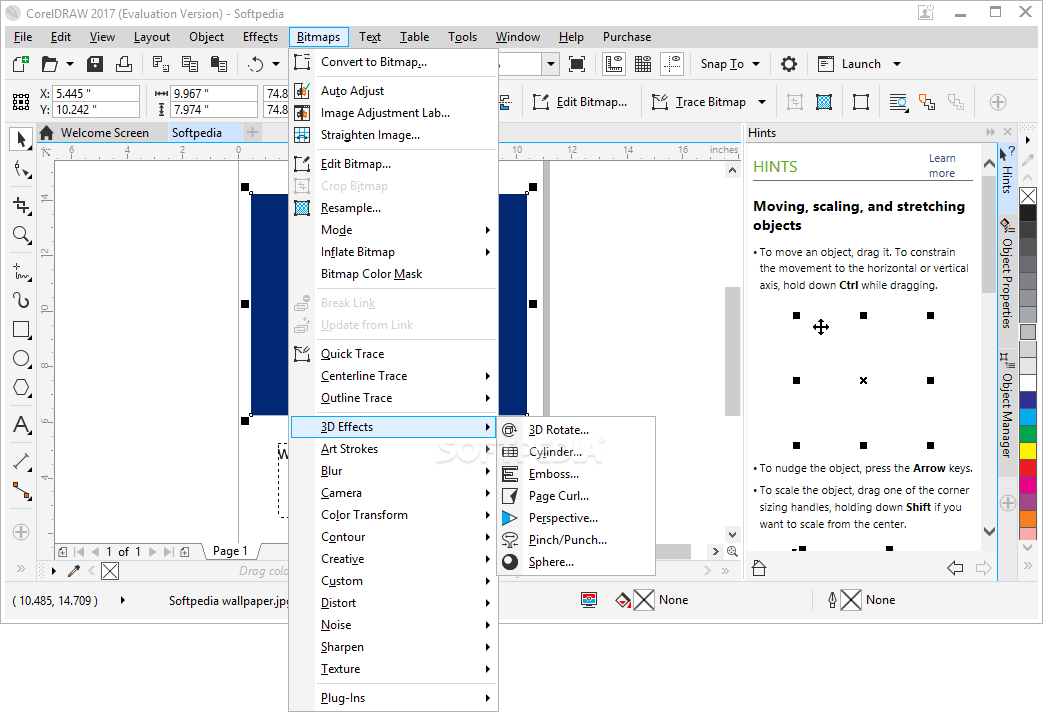Click the Page 1 tab

pos(230,551)
